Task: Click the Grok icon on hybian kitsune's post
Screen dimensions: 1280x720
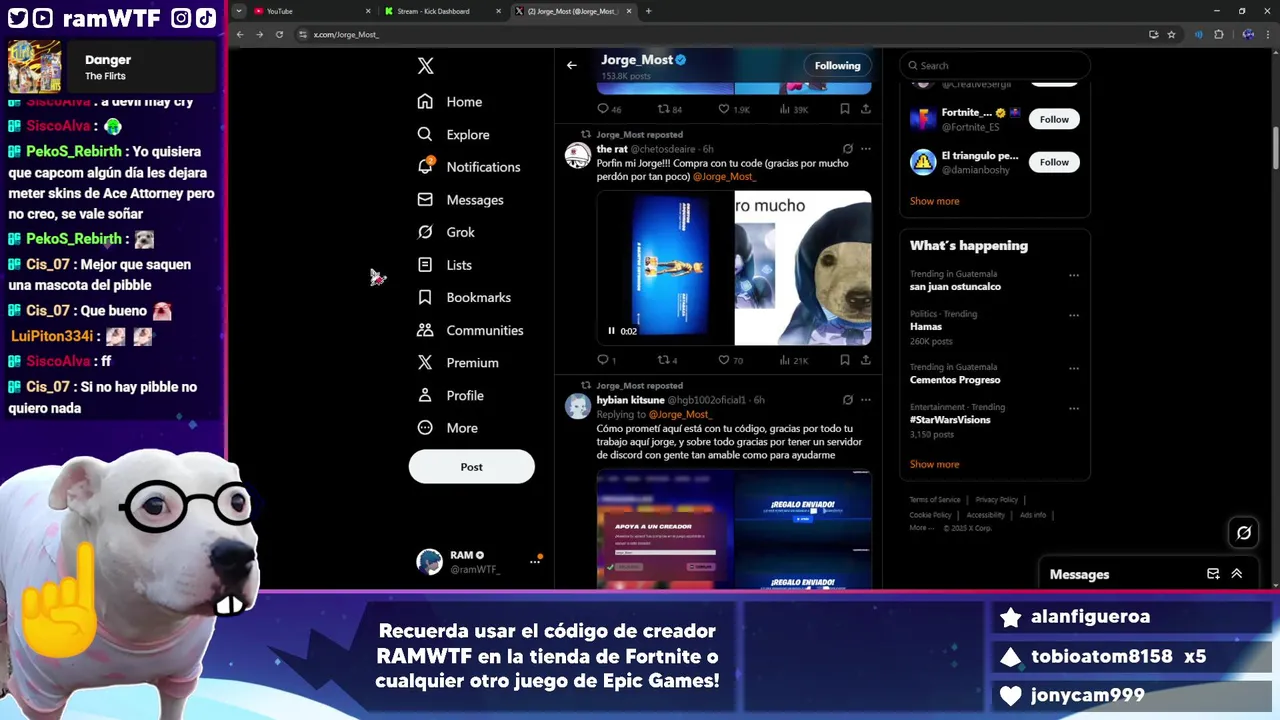Action: click(847, 400)
